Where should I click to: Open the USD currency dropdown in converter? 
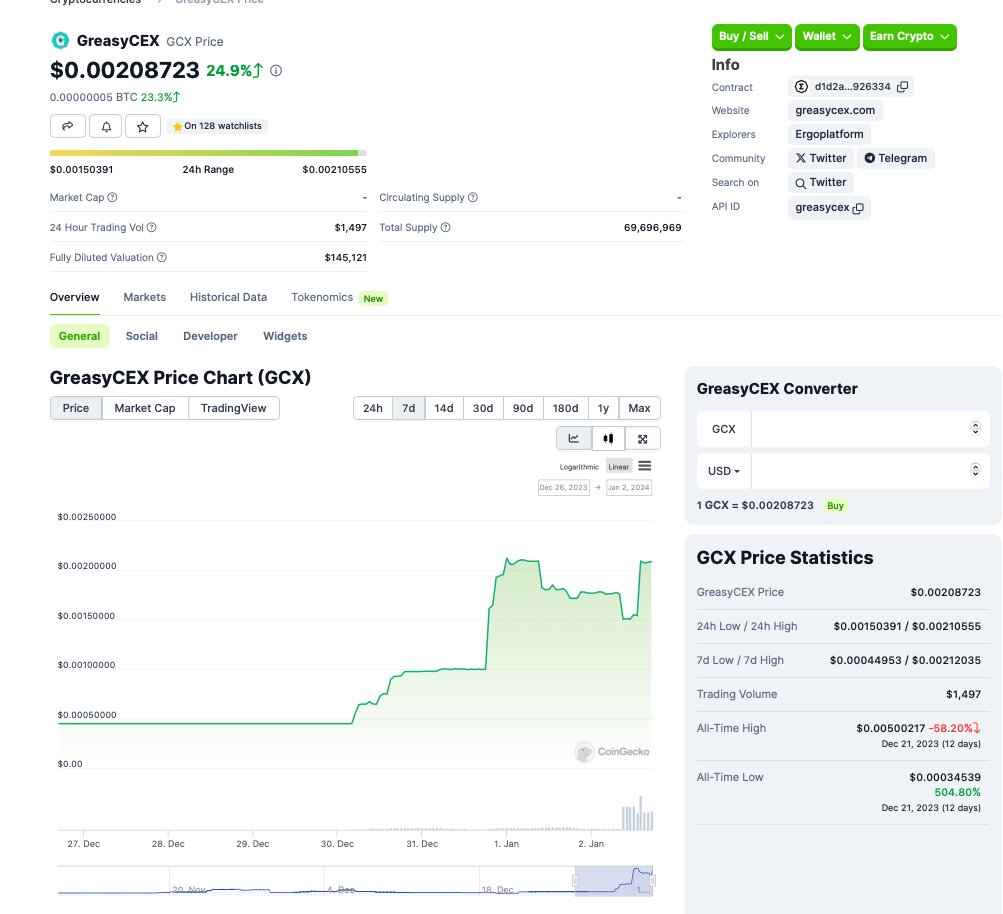click(724, 471)
